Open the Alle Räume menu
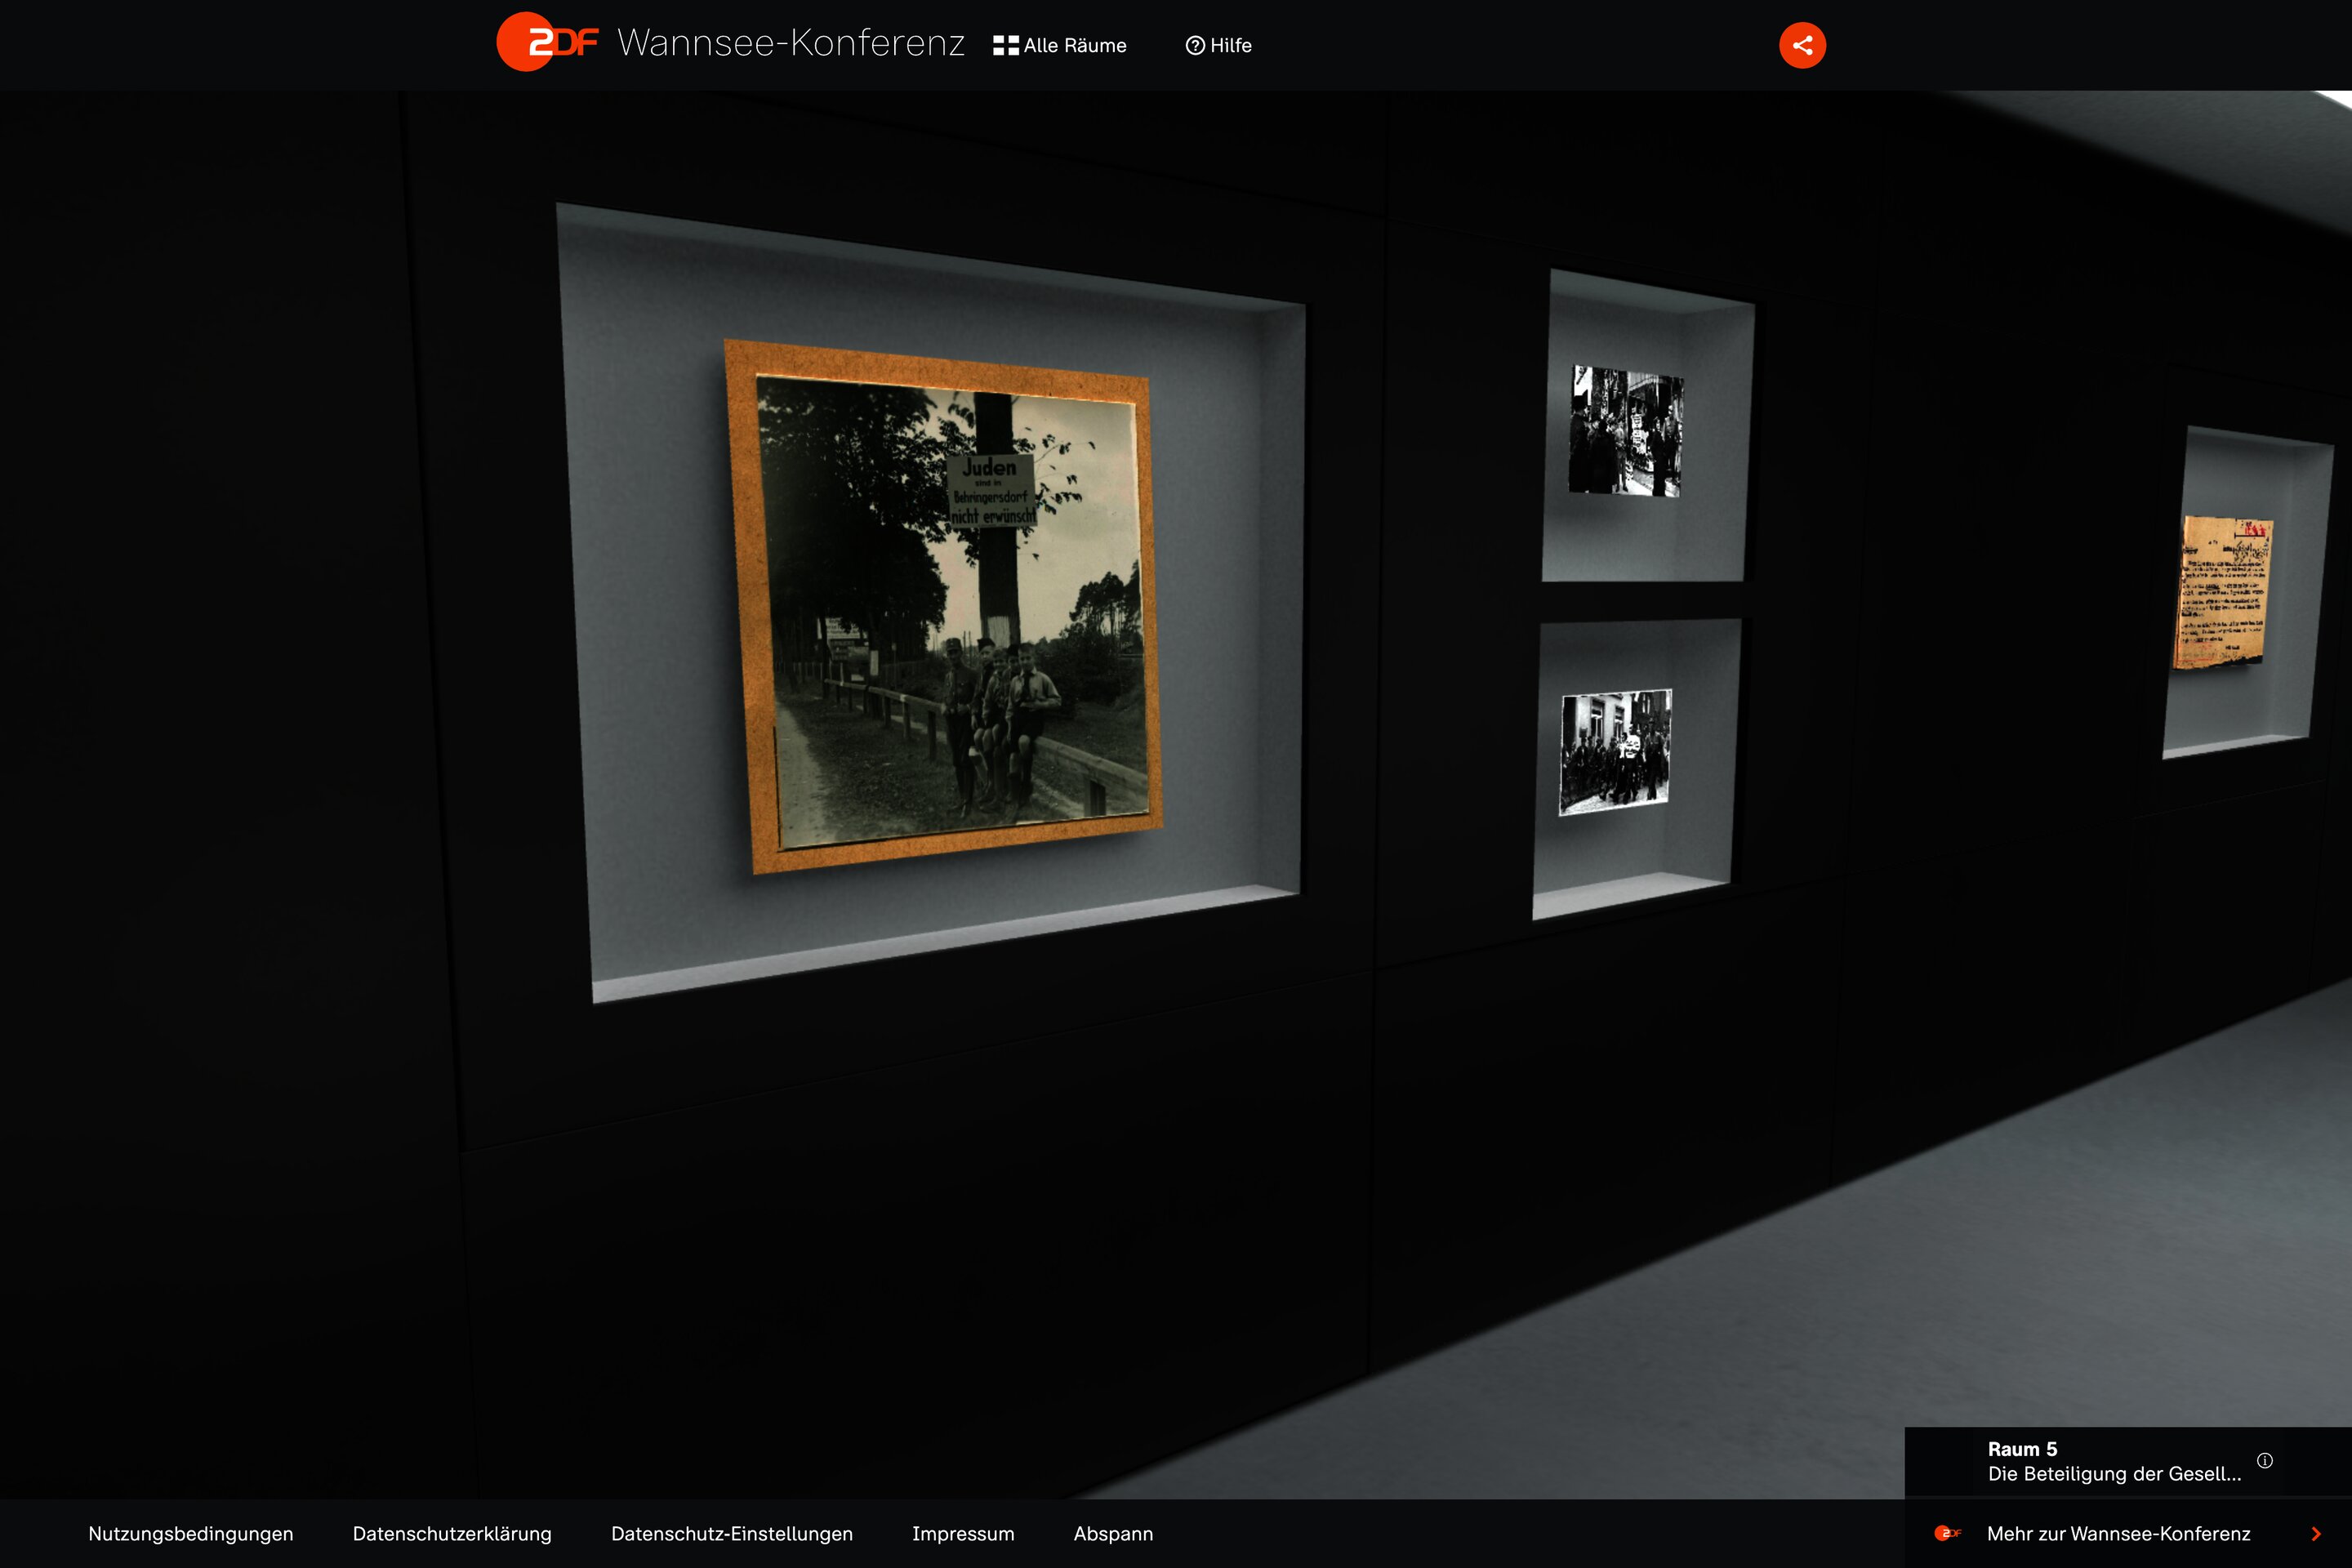2352x1568 pixels. click(1074, 46)
